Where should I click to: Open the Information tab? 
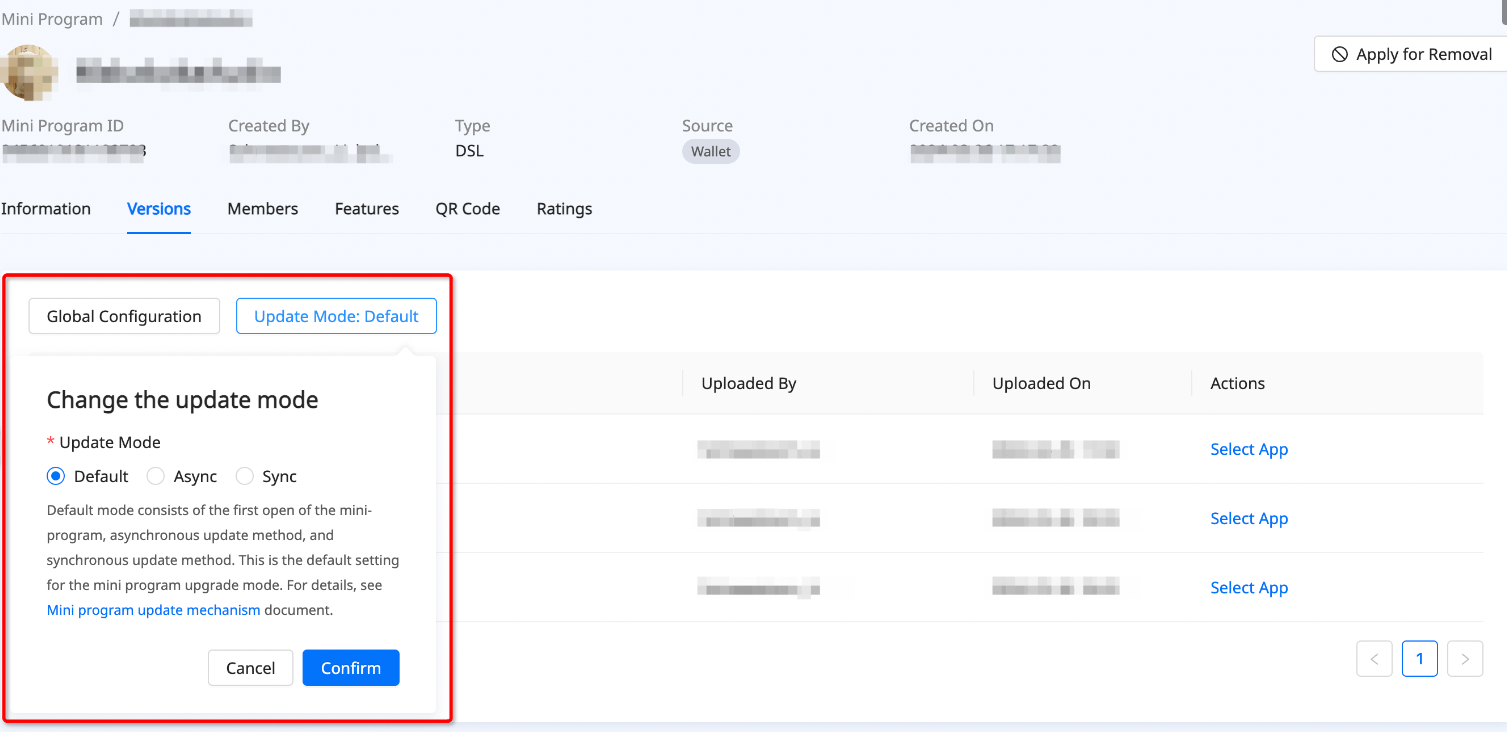[46, 209]
